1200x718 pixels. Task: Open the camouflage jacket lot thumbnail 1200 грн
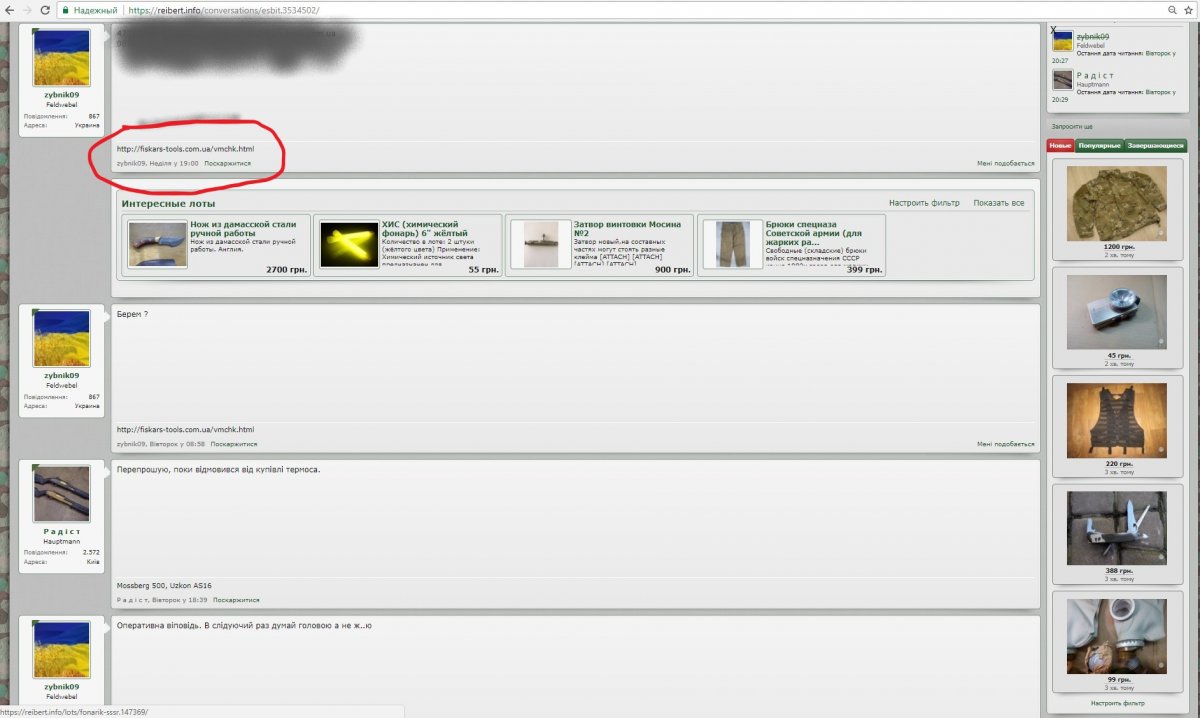click(1117, 202)
